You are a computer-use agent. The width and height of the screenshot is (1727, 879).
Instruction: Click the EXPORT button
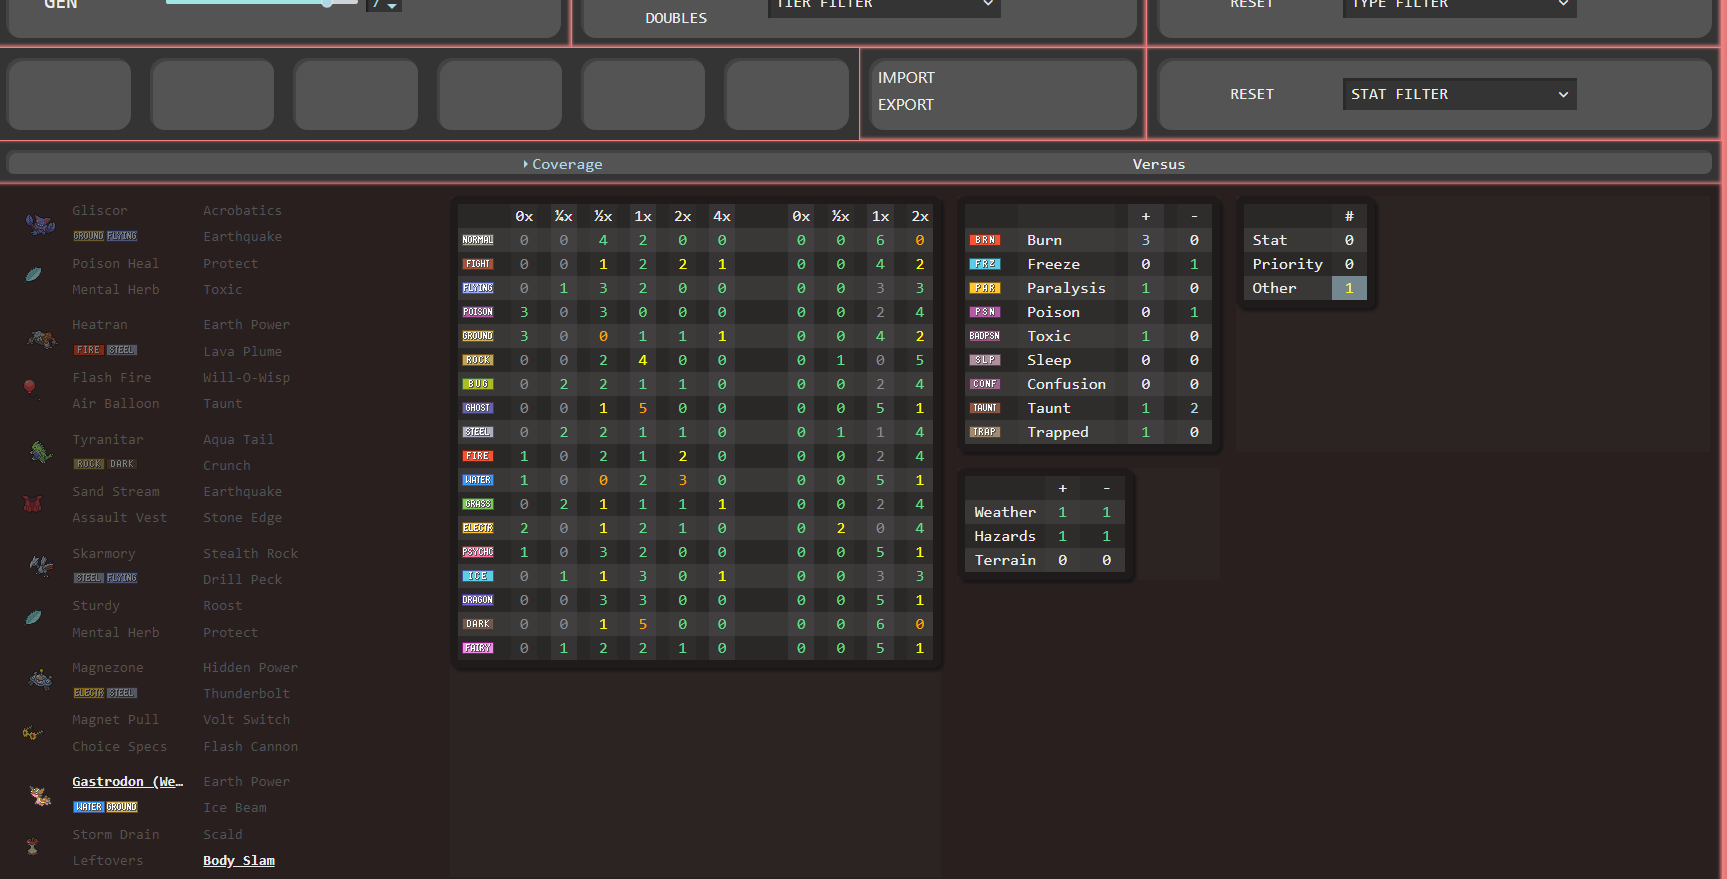pos(906,104)
